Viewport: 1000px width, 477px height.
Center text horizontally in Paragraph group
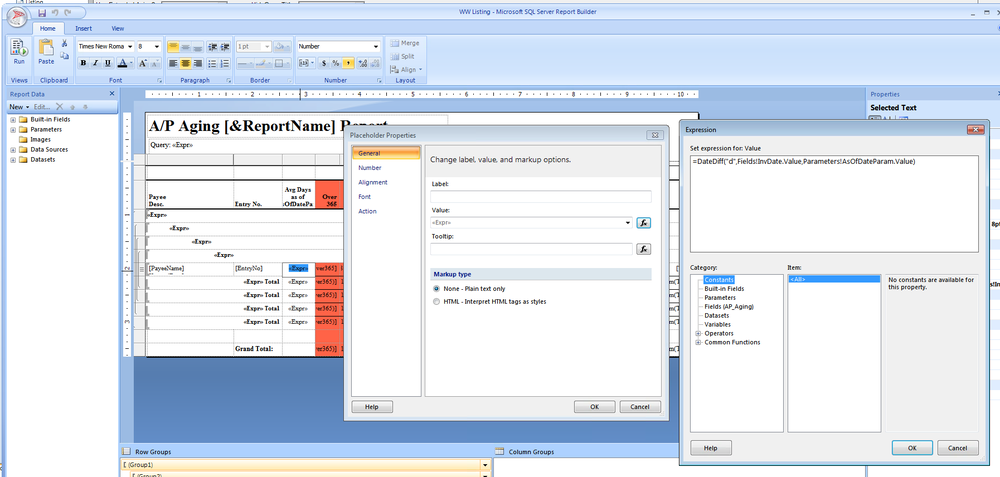pos(185,63)
